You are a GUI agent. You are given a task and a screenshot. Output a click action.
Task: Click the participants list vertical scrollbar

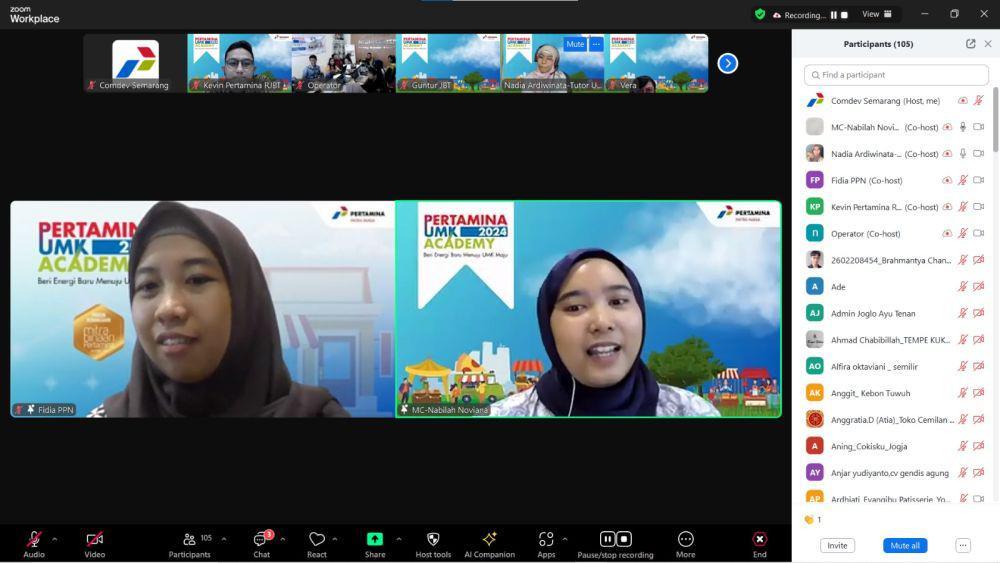pos(996,120)
